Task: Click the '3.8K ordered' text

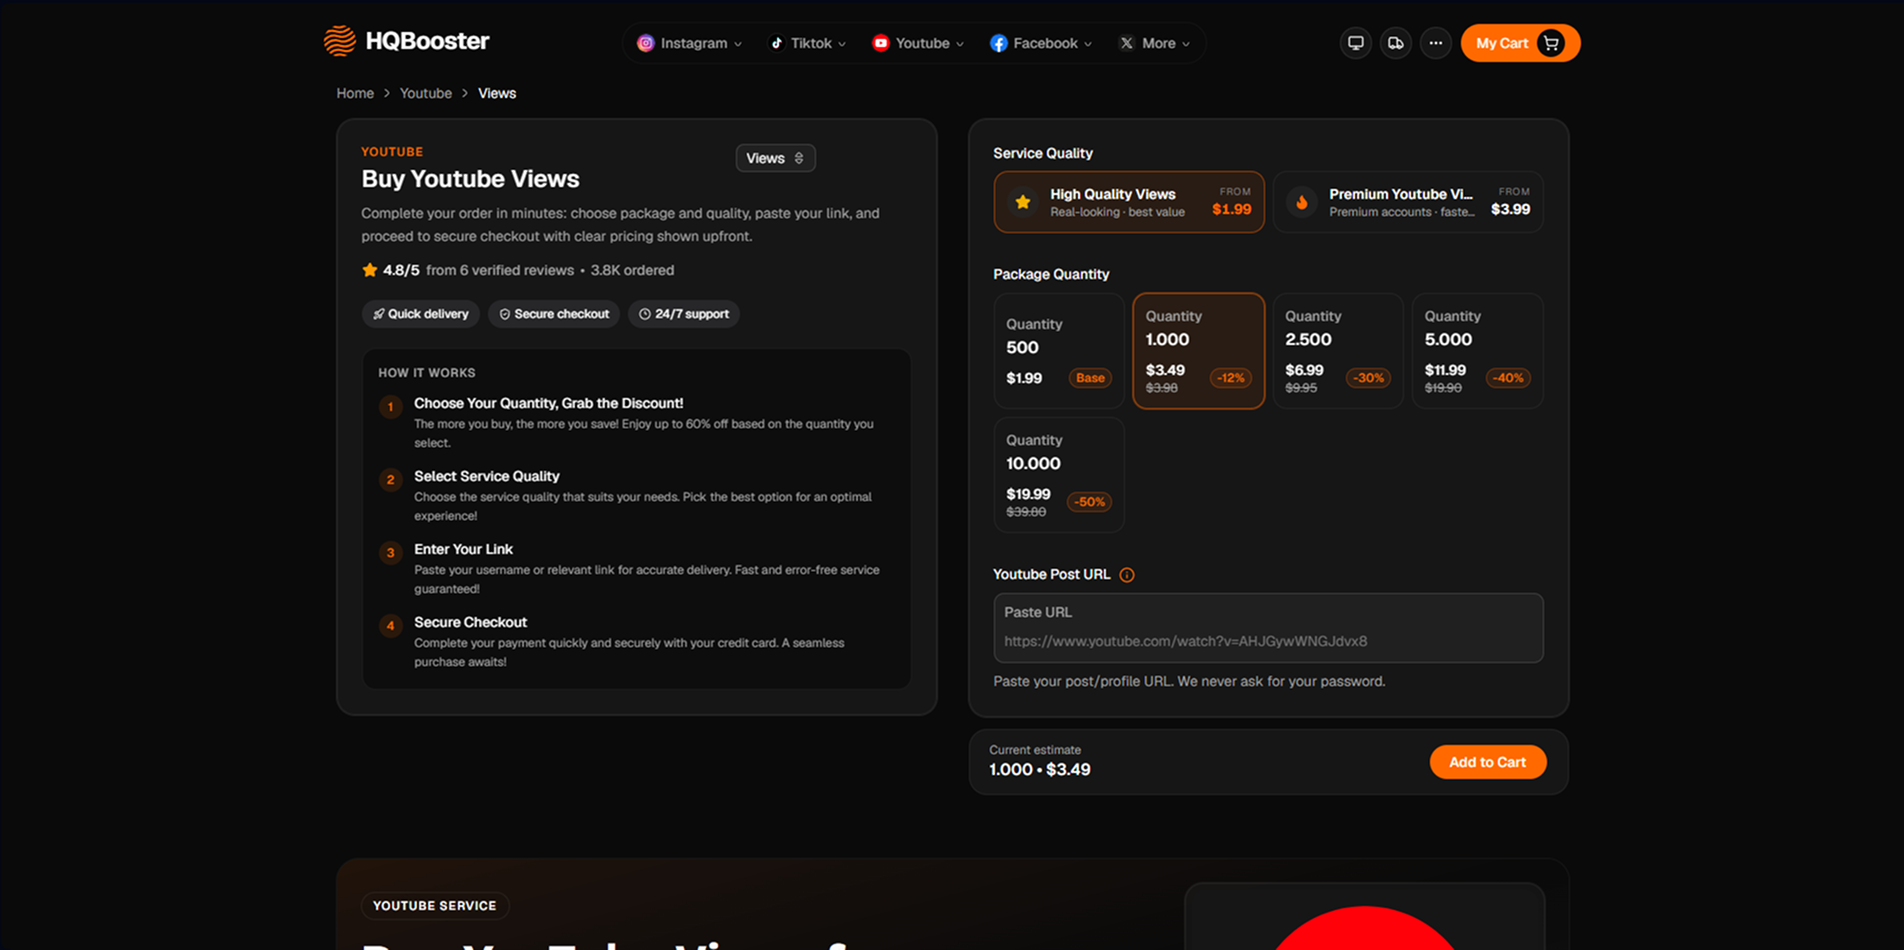Action: click(632, 270)
